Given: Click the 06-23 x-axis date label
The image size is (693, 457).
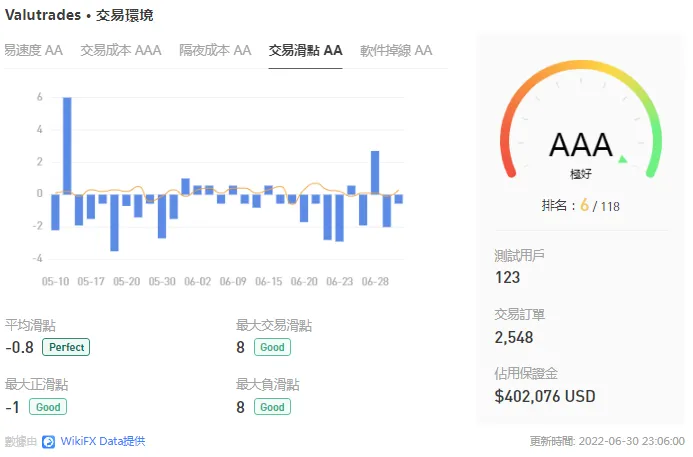Looking at the screenshot, I should 339,282.
